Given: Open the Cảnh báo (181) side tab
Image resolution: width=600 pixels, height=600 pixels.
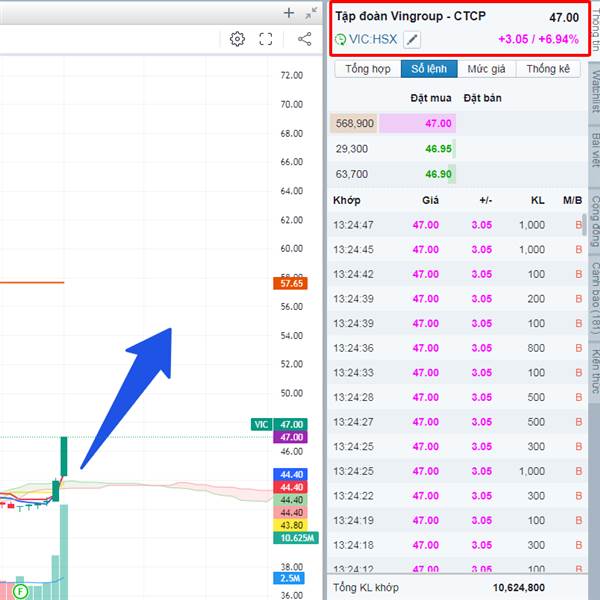Looking at the screenshot, I should click(594, 297).
